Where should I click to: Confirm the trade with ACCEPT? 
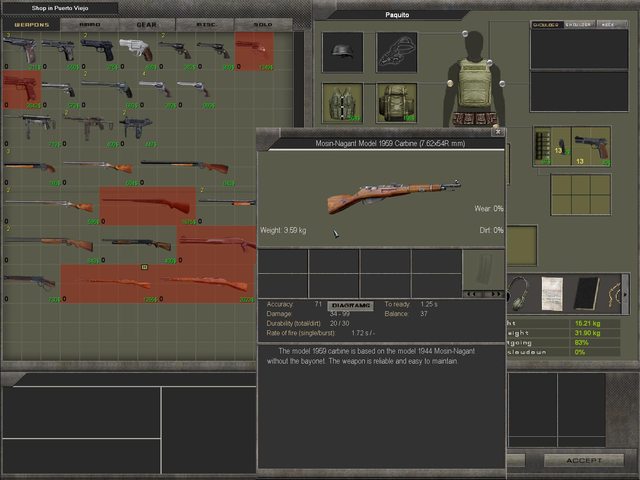coord(584,460)
